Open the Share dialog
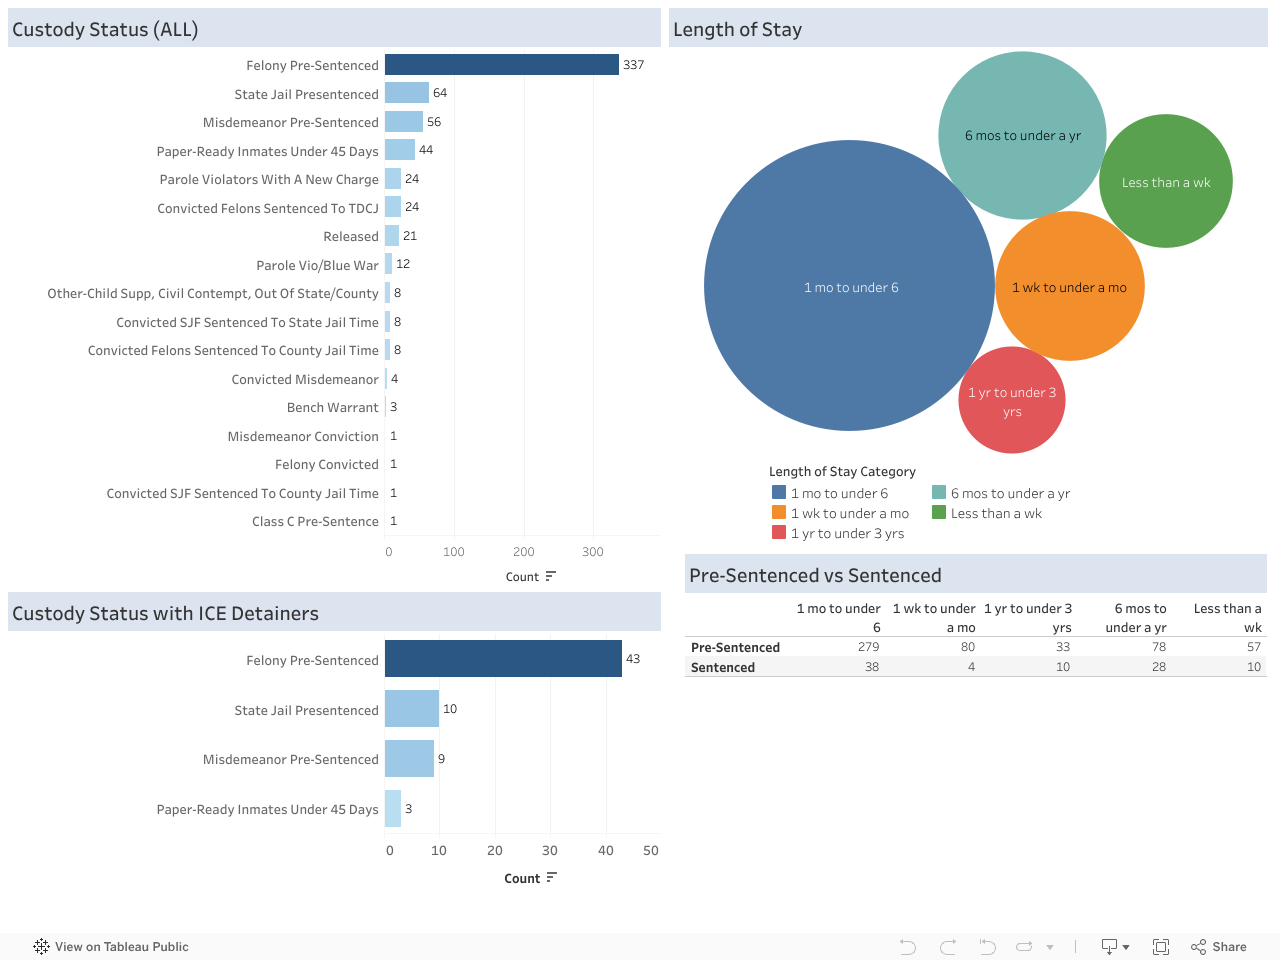Screen dimensions: 1280x960 pos(1219,947)
